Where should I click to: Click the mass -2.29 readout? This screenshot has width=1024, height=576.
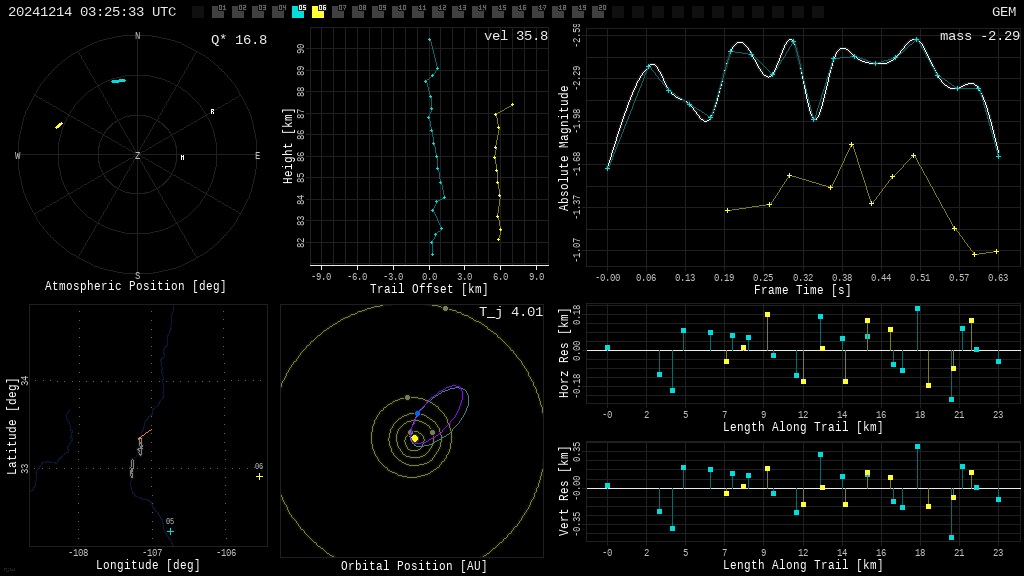(x=979, y=37)
